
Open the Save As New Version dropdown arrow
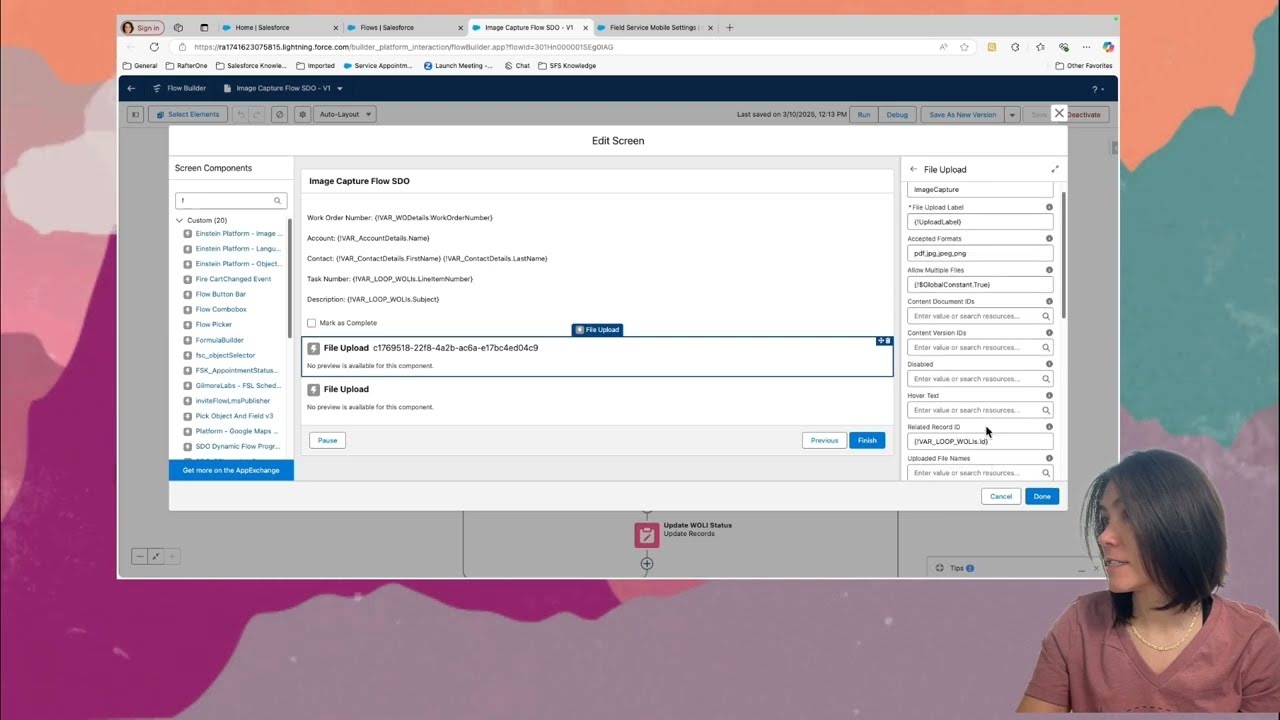(x=1012, y=114)
